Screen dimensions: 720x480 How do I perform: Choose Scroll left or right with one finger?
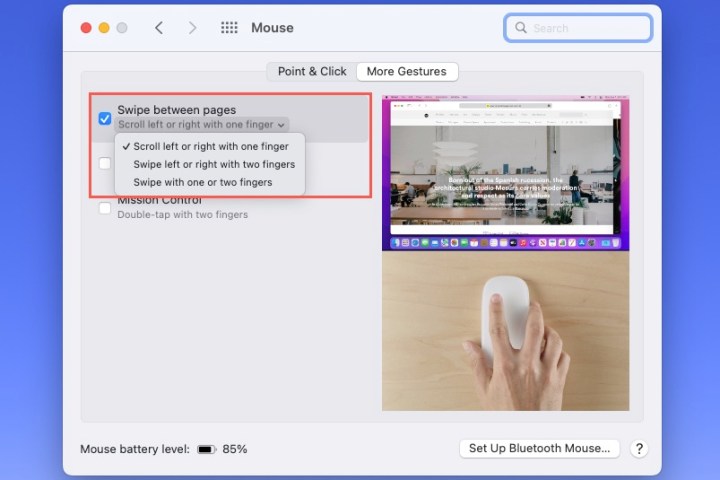pyautogui.click(x=210, y=147)
